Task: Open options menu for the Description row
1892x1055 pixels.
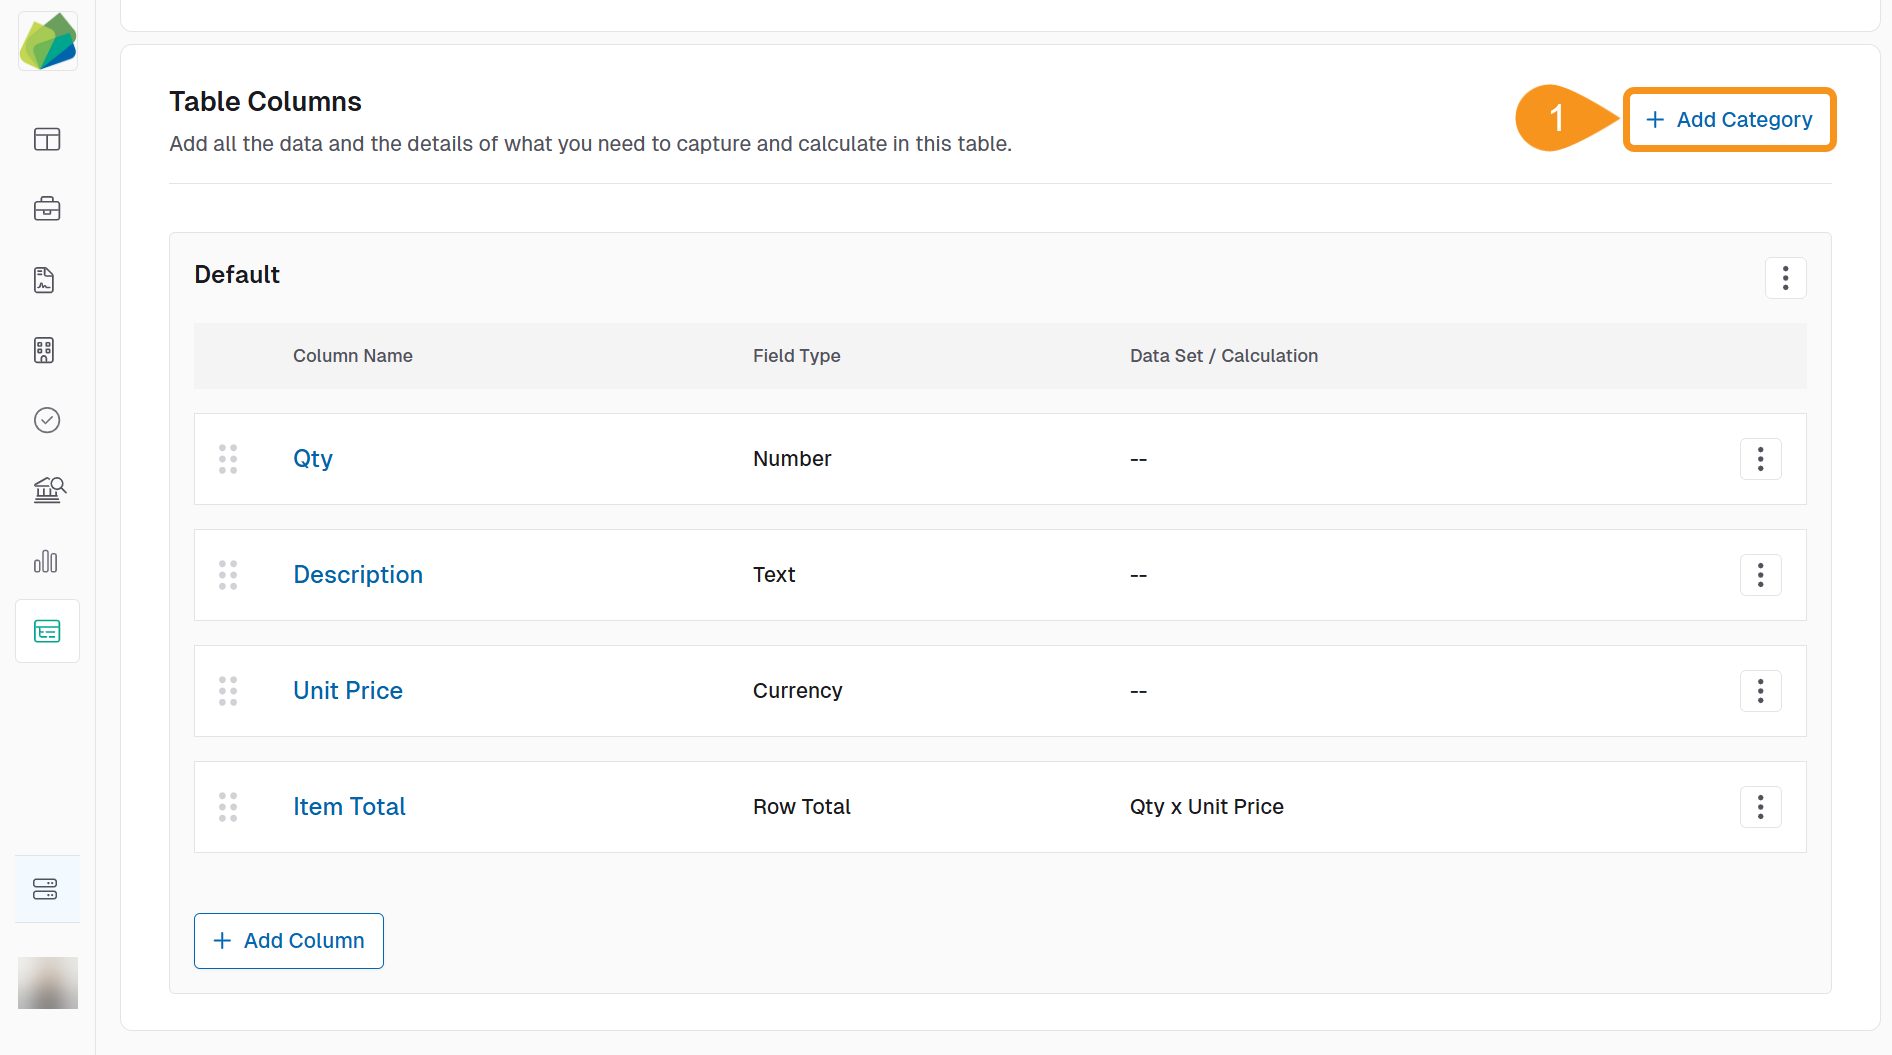Action: (1760, 574)
